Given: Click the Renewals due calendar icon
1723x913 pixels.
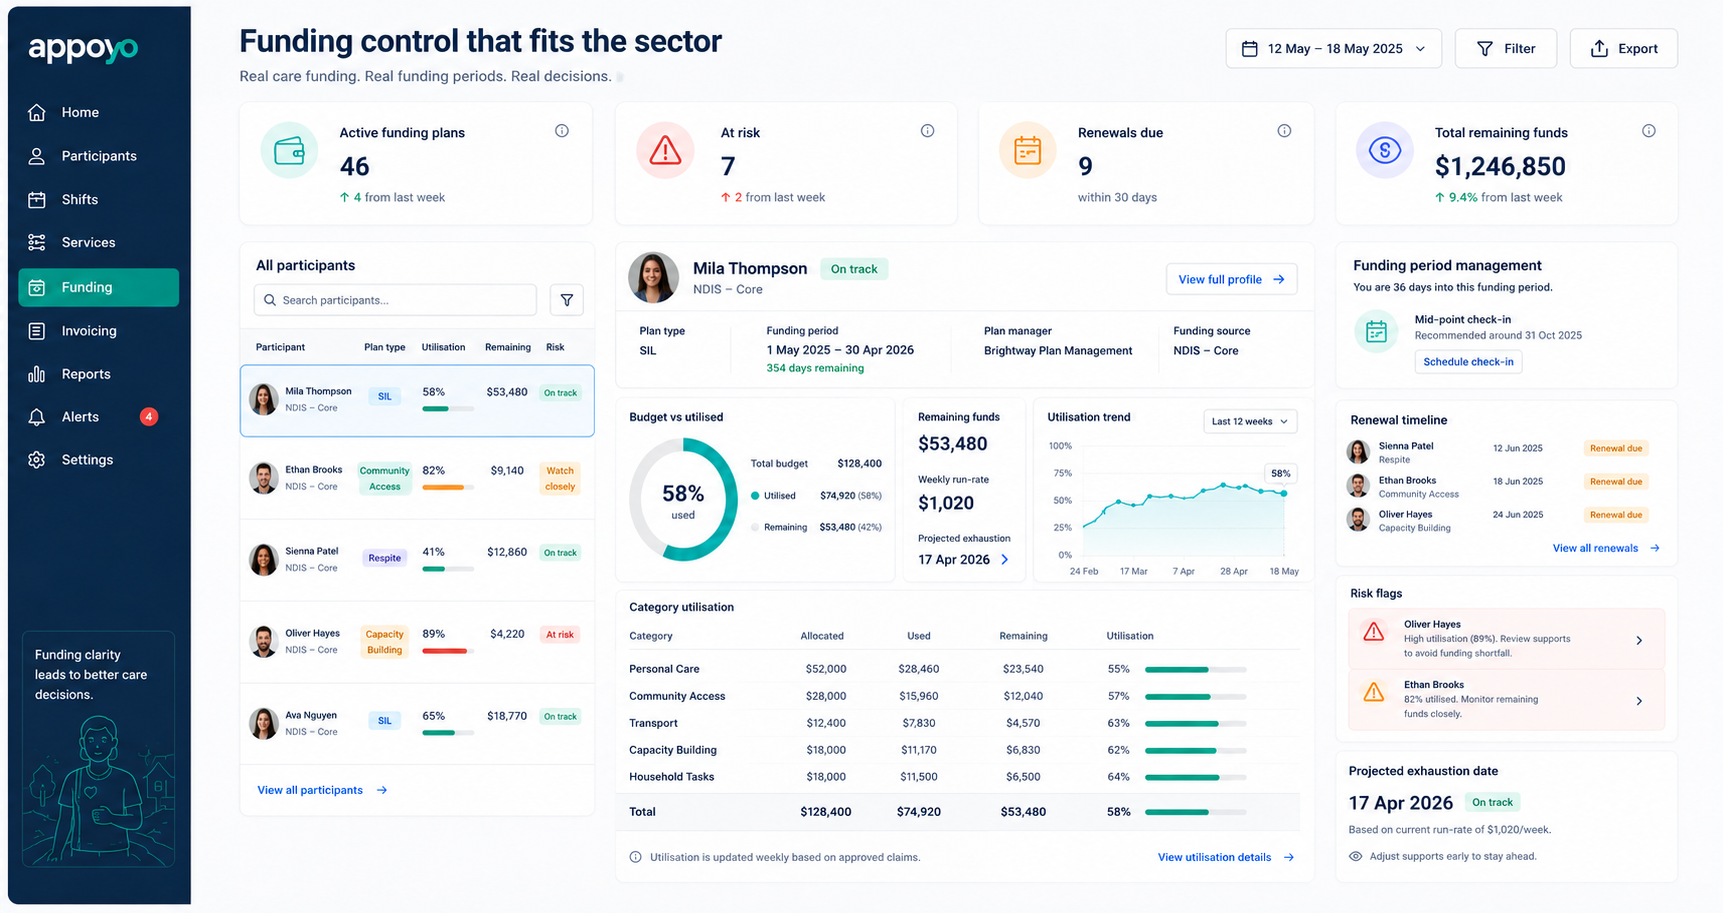Looking at the screenshot, I should [x=1028, y=151].
